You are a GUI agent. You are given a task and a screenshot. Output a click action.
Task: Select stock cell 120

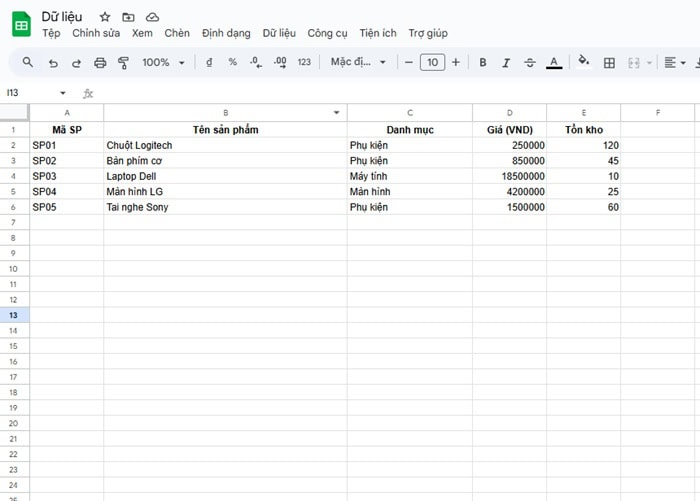(583, 145)
